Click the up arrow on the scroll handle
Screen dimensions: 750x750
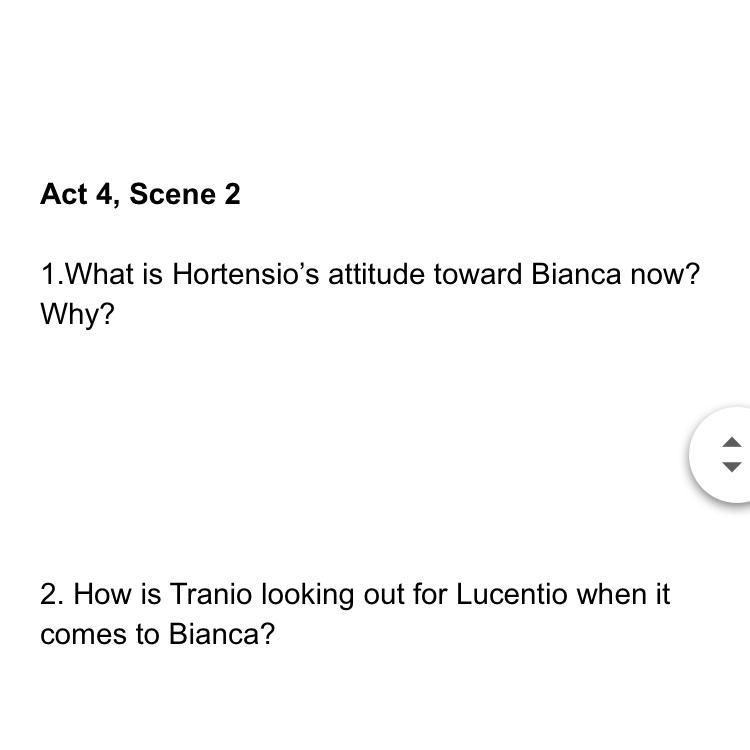[x=731, y=442]
